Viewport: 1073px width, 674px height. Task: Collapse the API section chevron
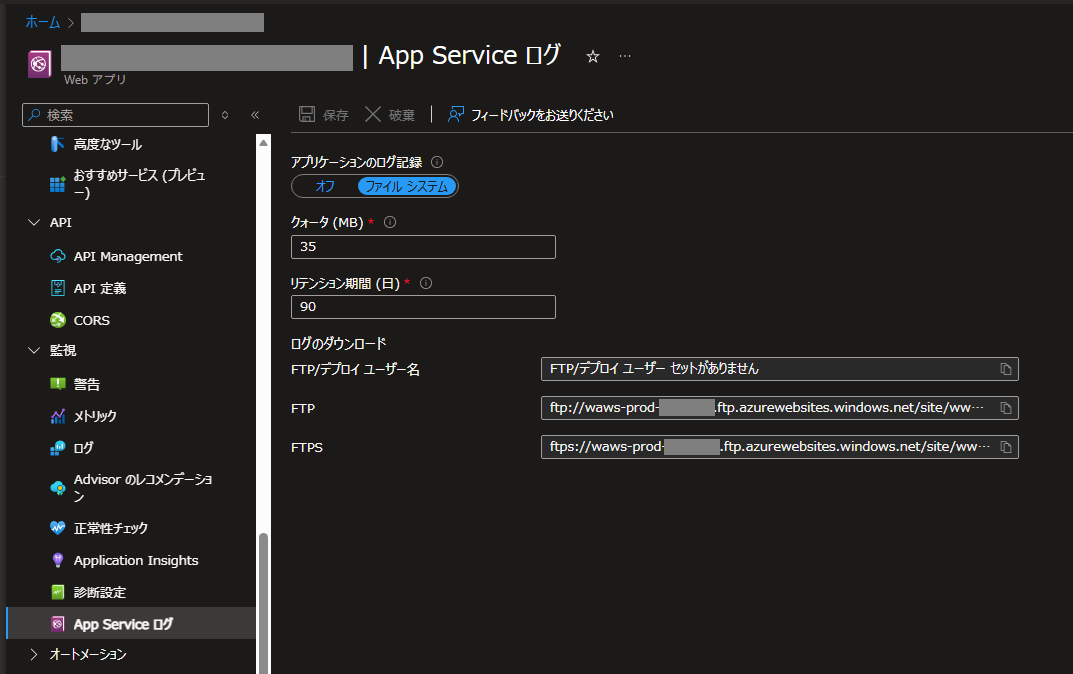point(34,222)
